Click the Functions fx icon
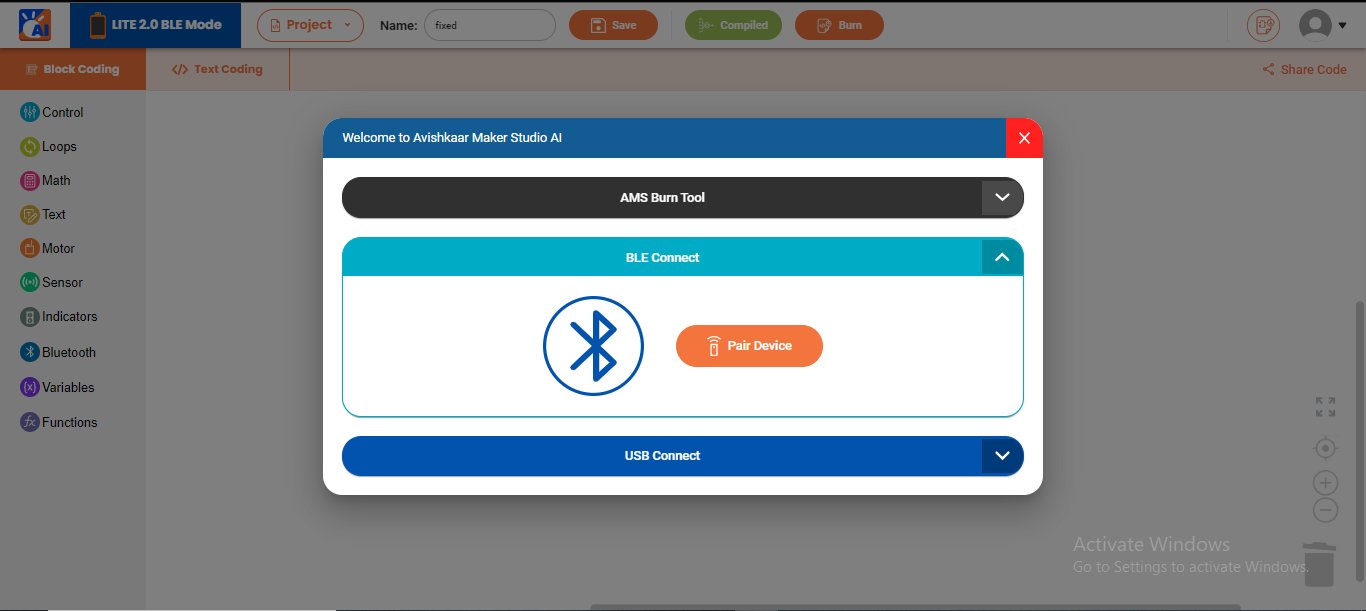Screen dimensions: 1366x611 [30, 422]
